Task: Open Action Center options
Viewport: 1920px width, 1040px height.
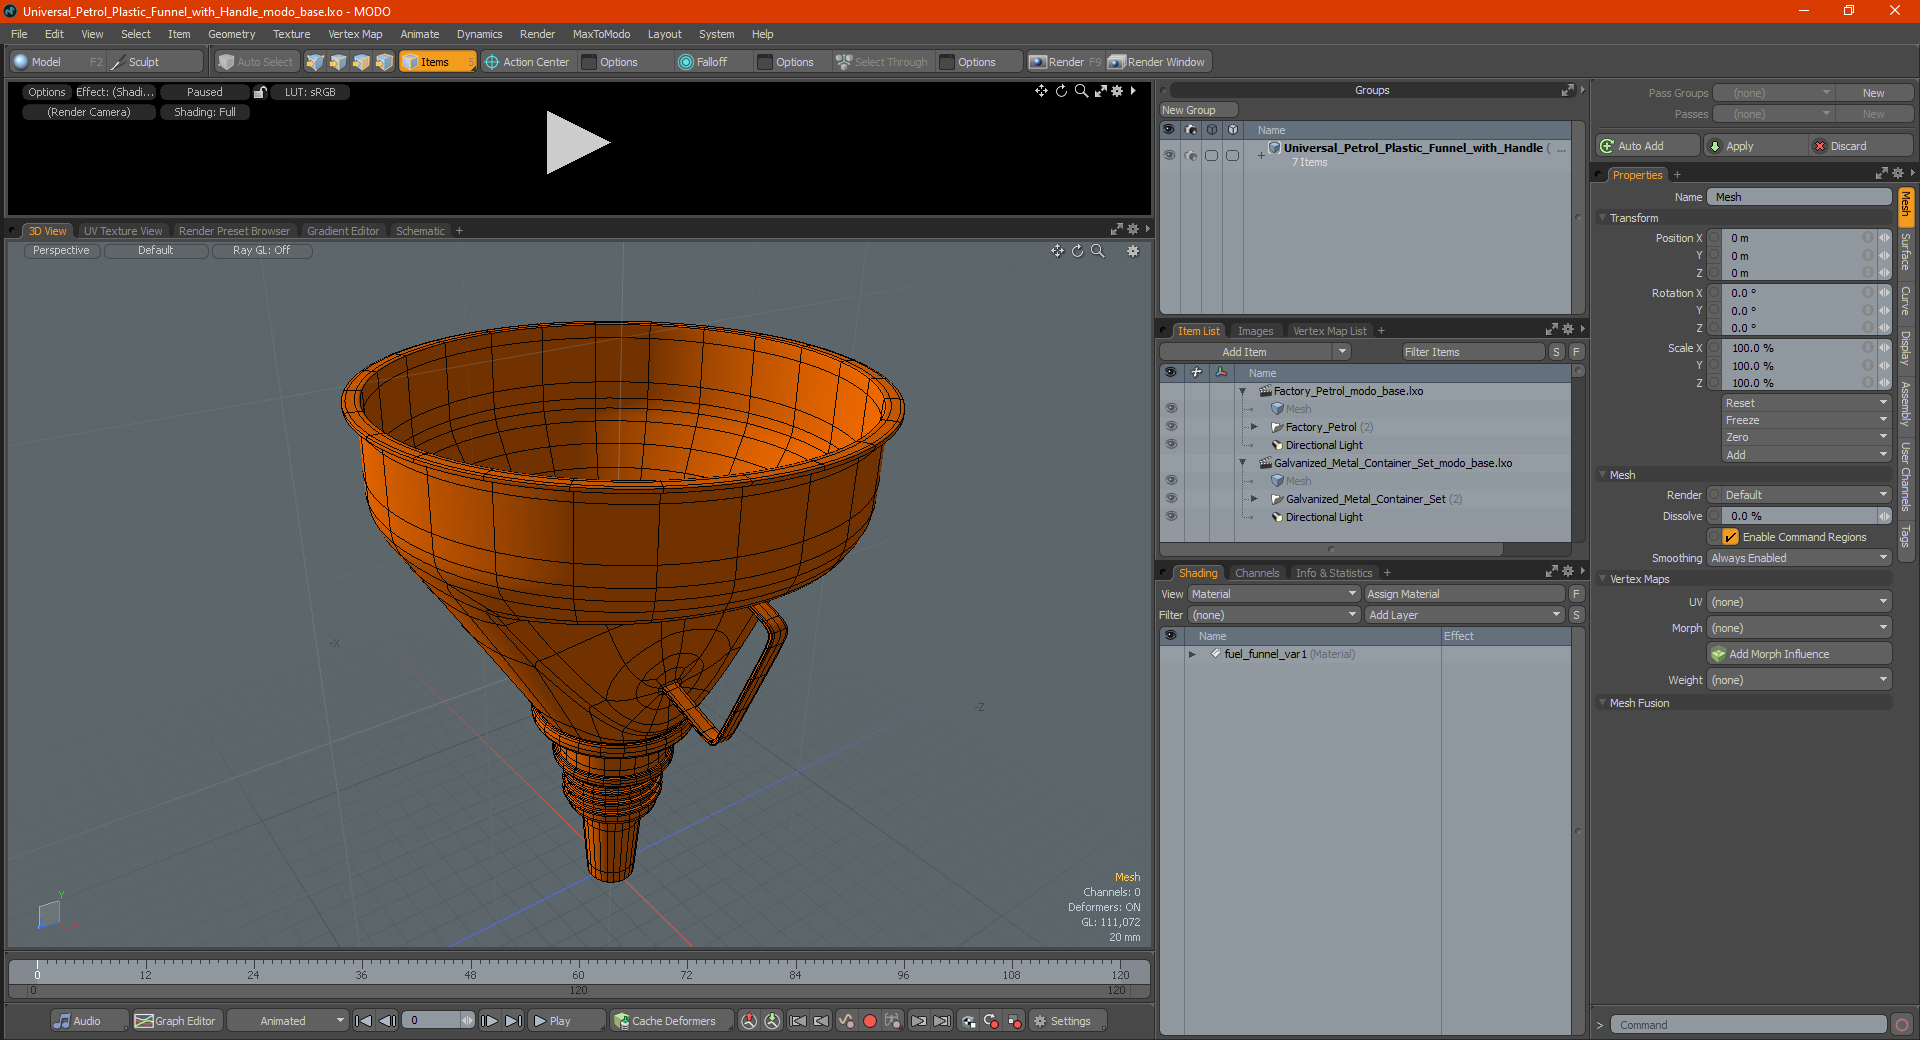Action: click(x=527, y=62)
